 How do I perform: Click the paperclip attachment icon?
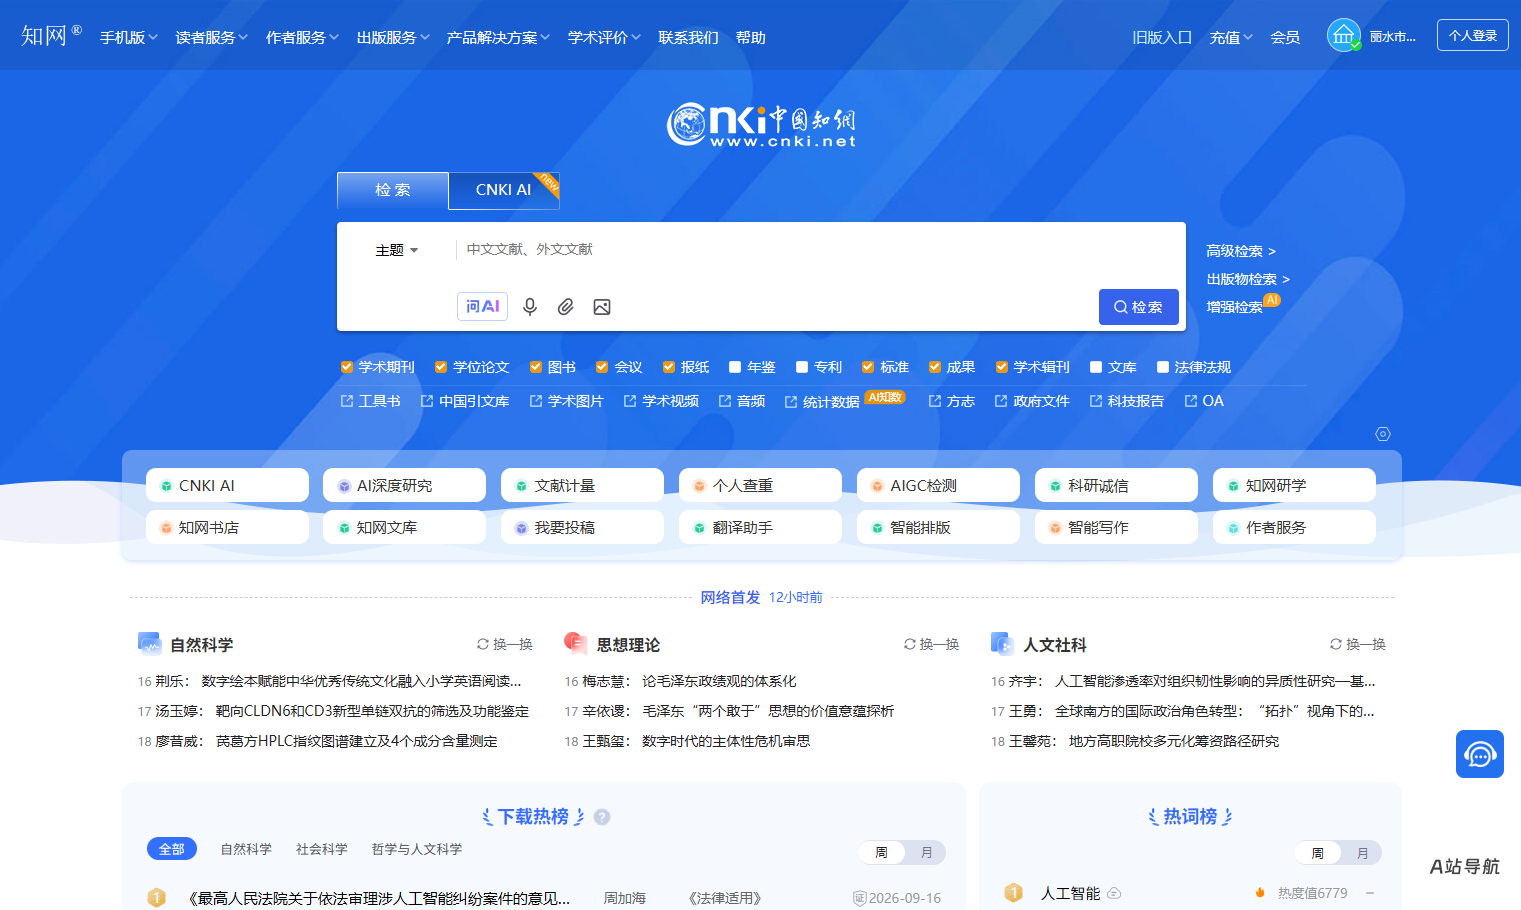pyautogui.click(x=566, y=307)
